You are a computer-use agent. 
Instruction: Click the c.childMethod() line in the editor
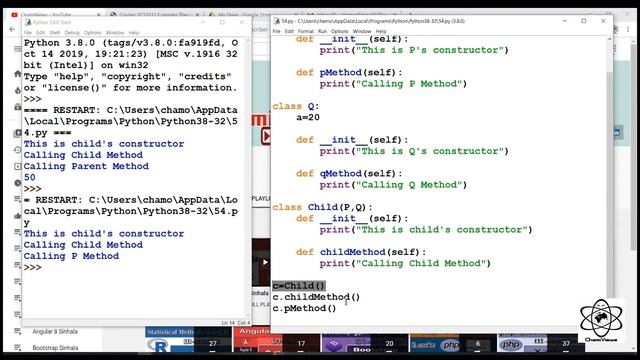pos(316,297)
